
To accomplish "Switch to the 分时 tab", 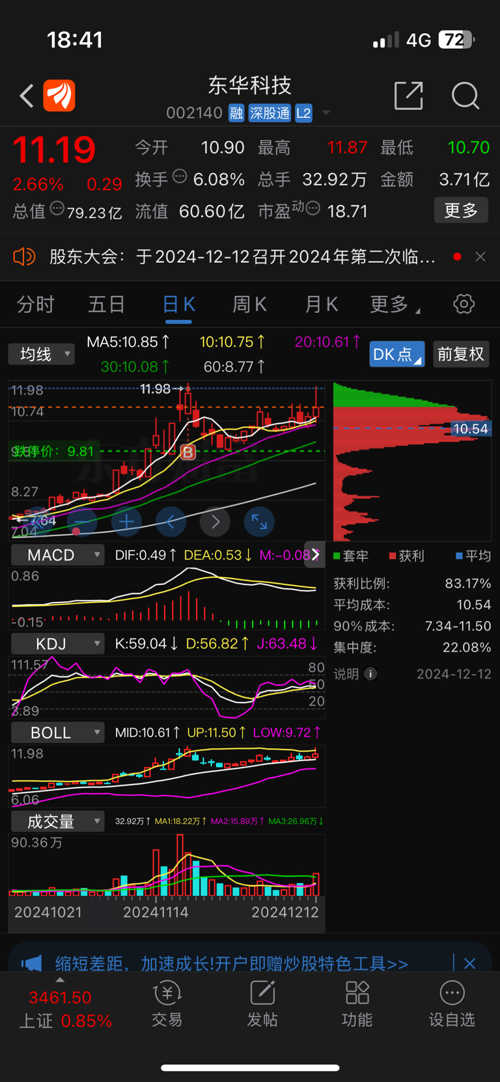I will click(35, 304).
